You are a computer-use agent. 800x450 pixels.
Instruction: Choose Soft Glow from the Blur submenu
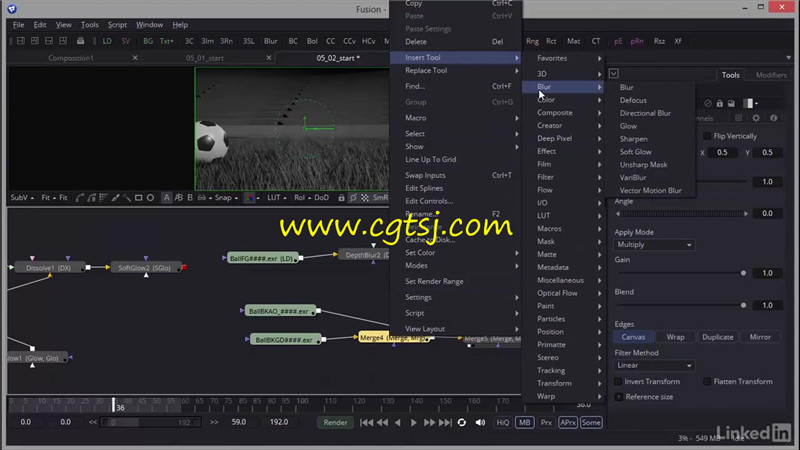point(635,152)
